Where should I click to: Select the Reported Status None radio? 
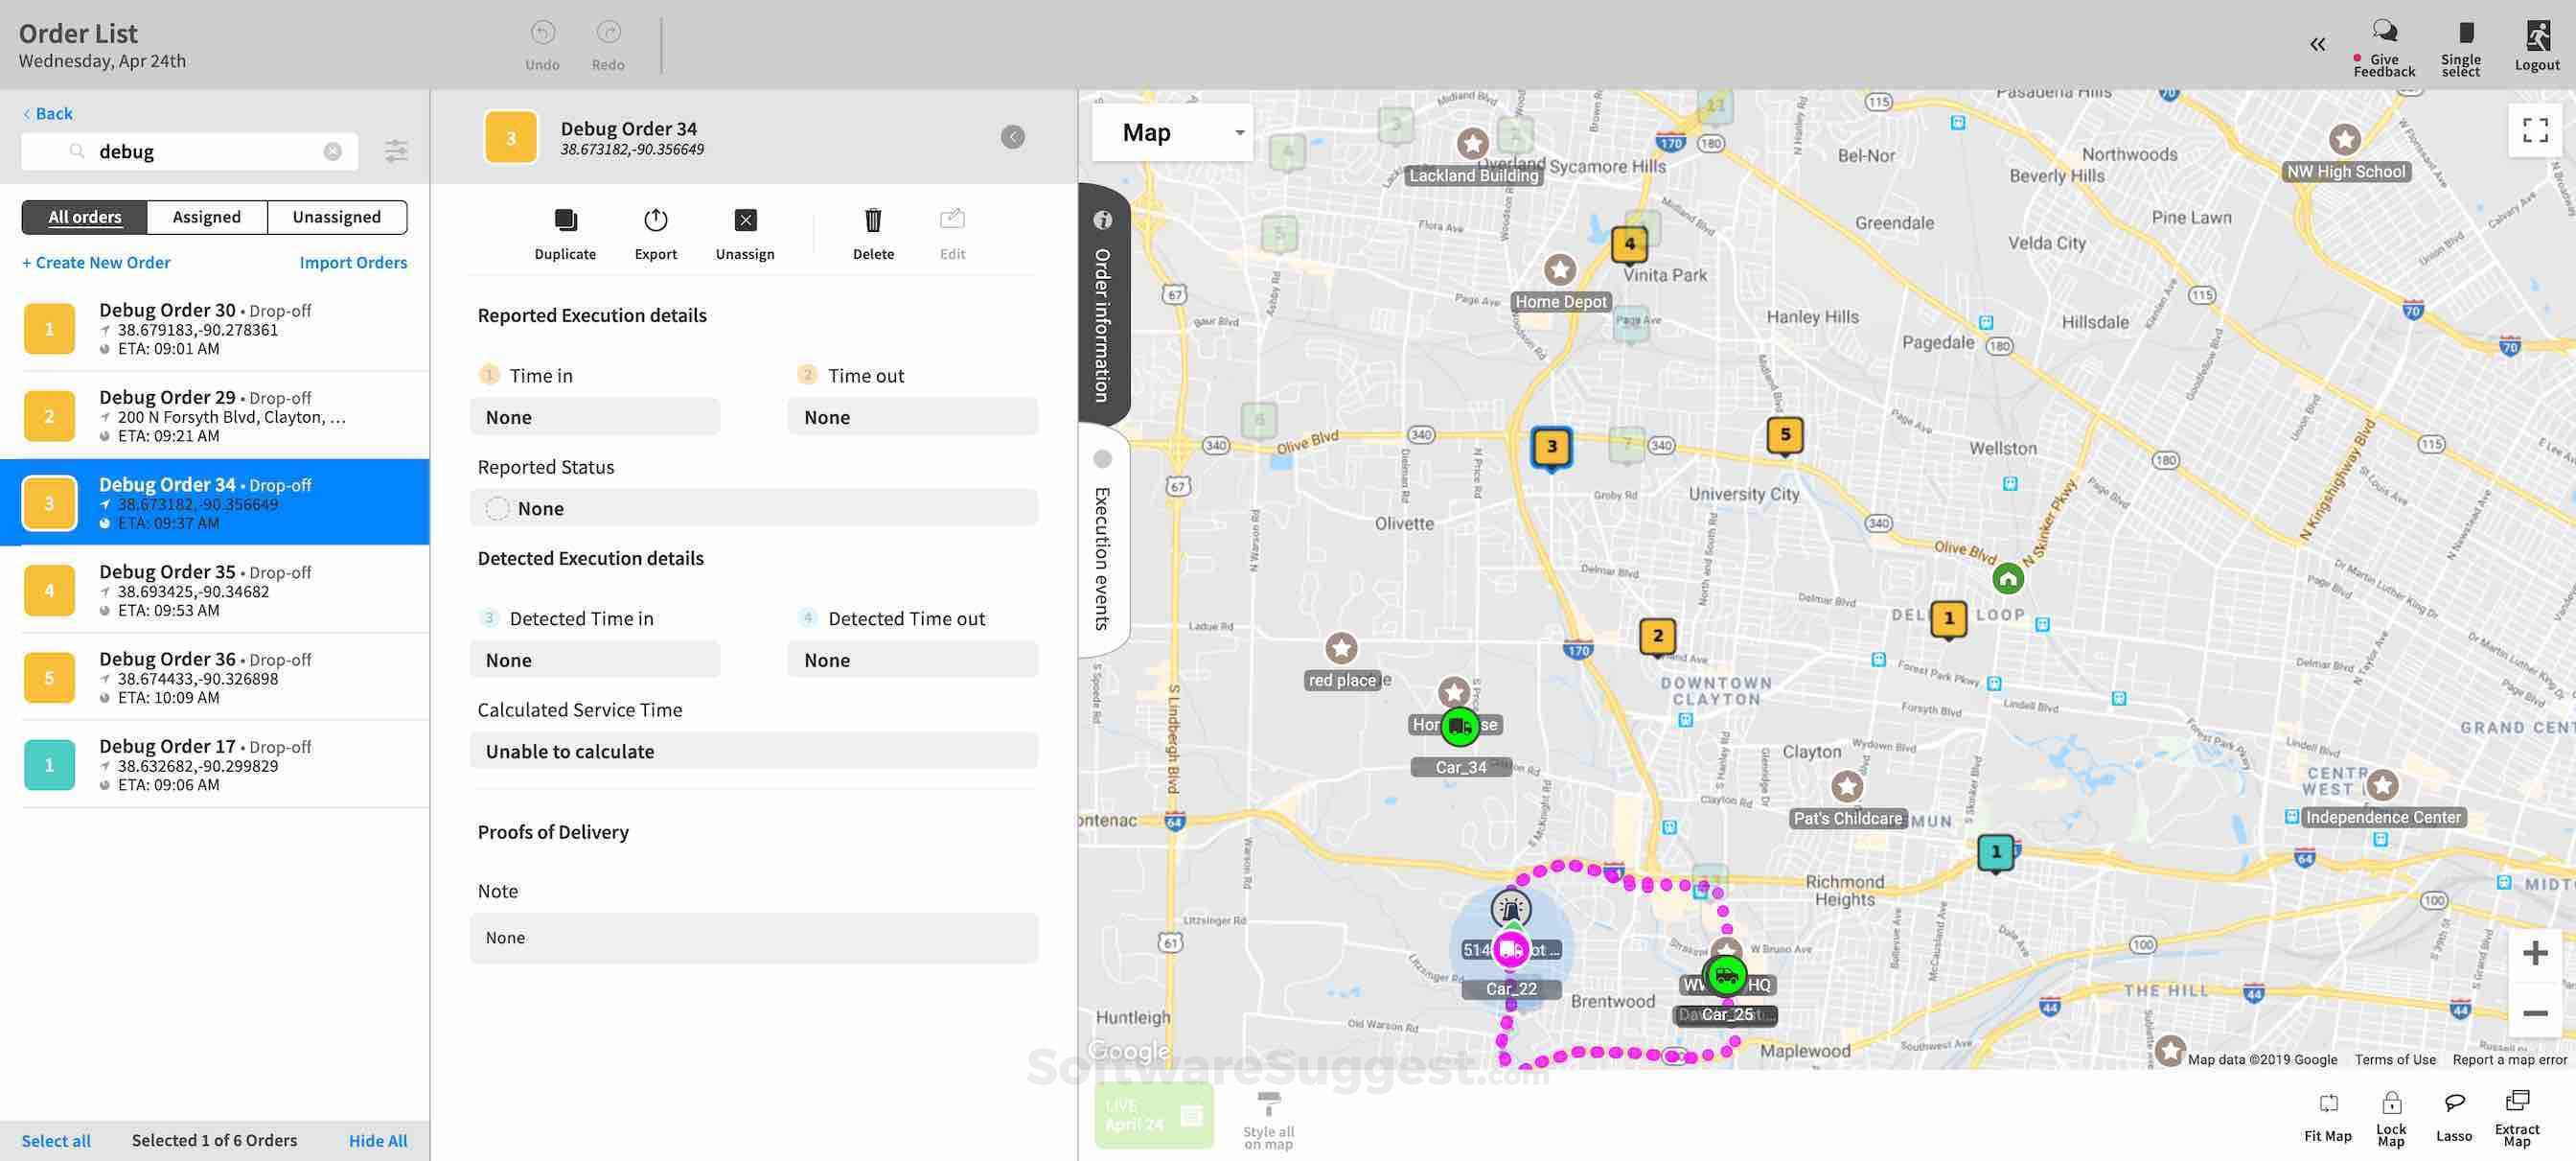[497, 509]
